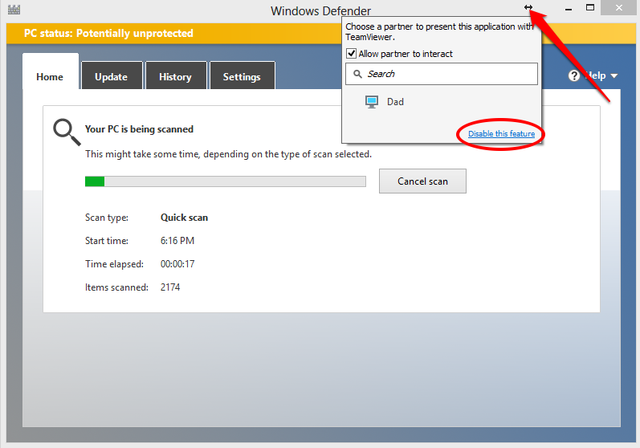Click the items scanned value 2174
This screenshot has height=448, width=640.
pos(170,287)
